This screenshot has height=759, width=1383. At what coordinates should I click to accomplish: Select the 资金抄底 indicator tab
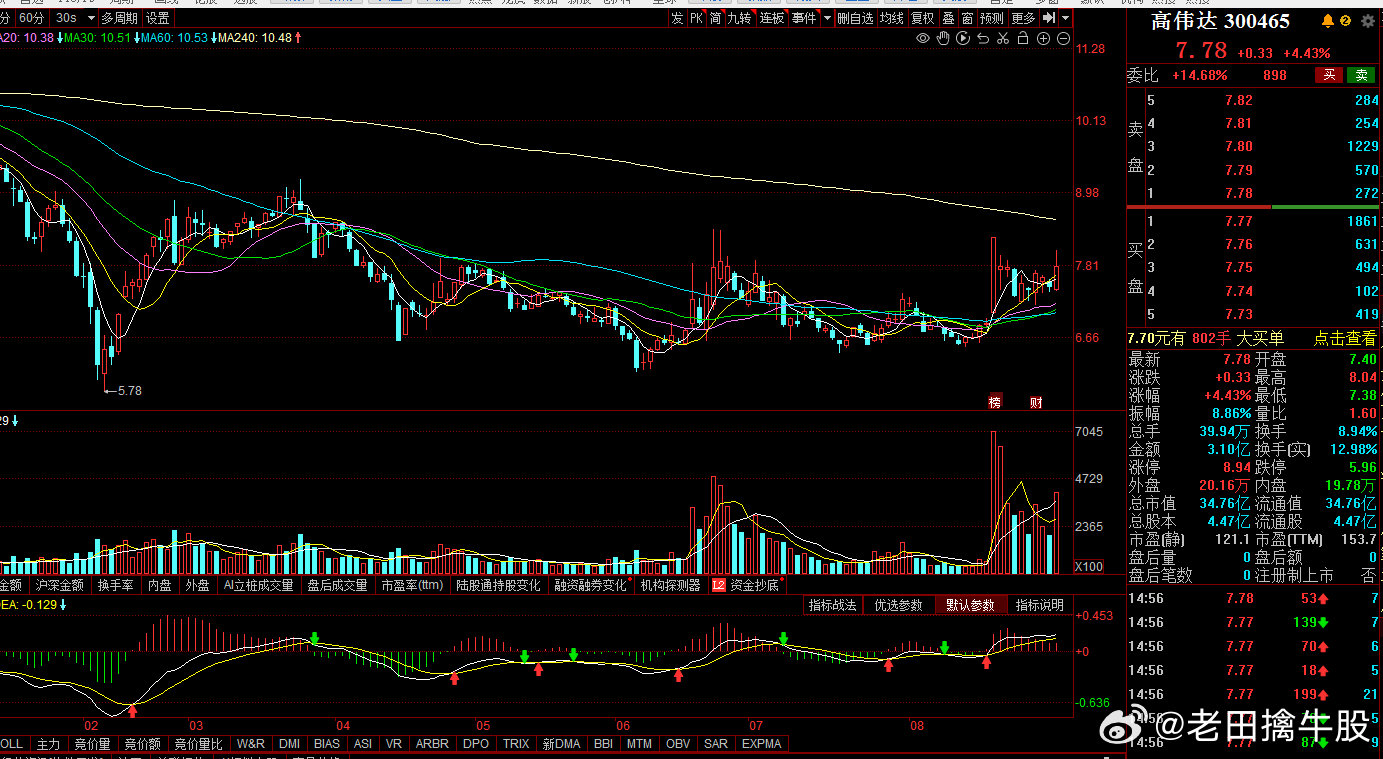pos(753,585)
